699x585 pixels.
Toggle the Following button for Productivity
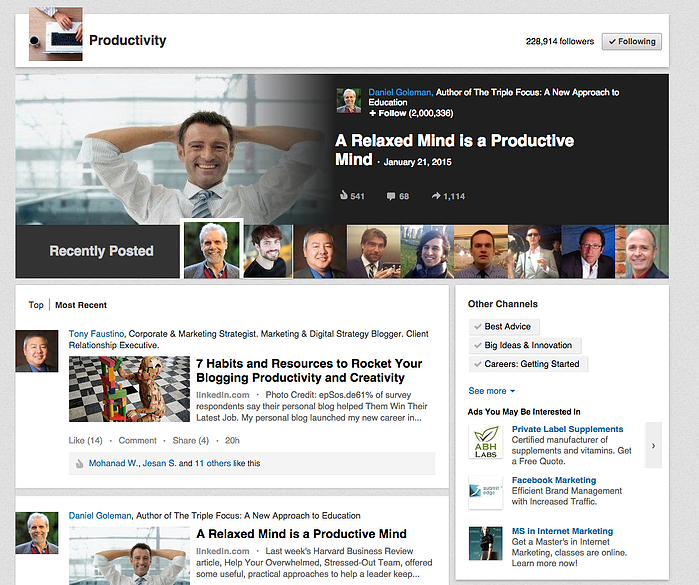click(x=632, y=41)
